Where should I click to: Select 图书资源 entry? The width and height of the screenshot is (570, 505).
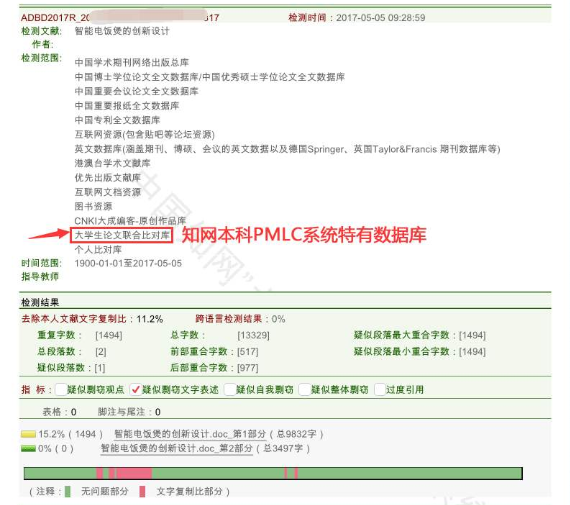pyautogui.click(x=93, y=207)
